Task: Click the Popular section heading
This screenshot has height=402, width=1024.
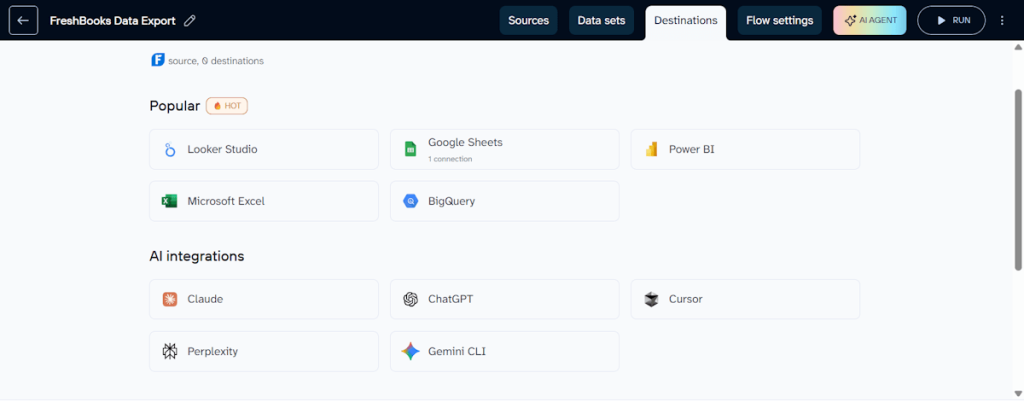Action: coord(174,106)
